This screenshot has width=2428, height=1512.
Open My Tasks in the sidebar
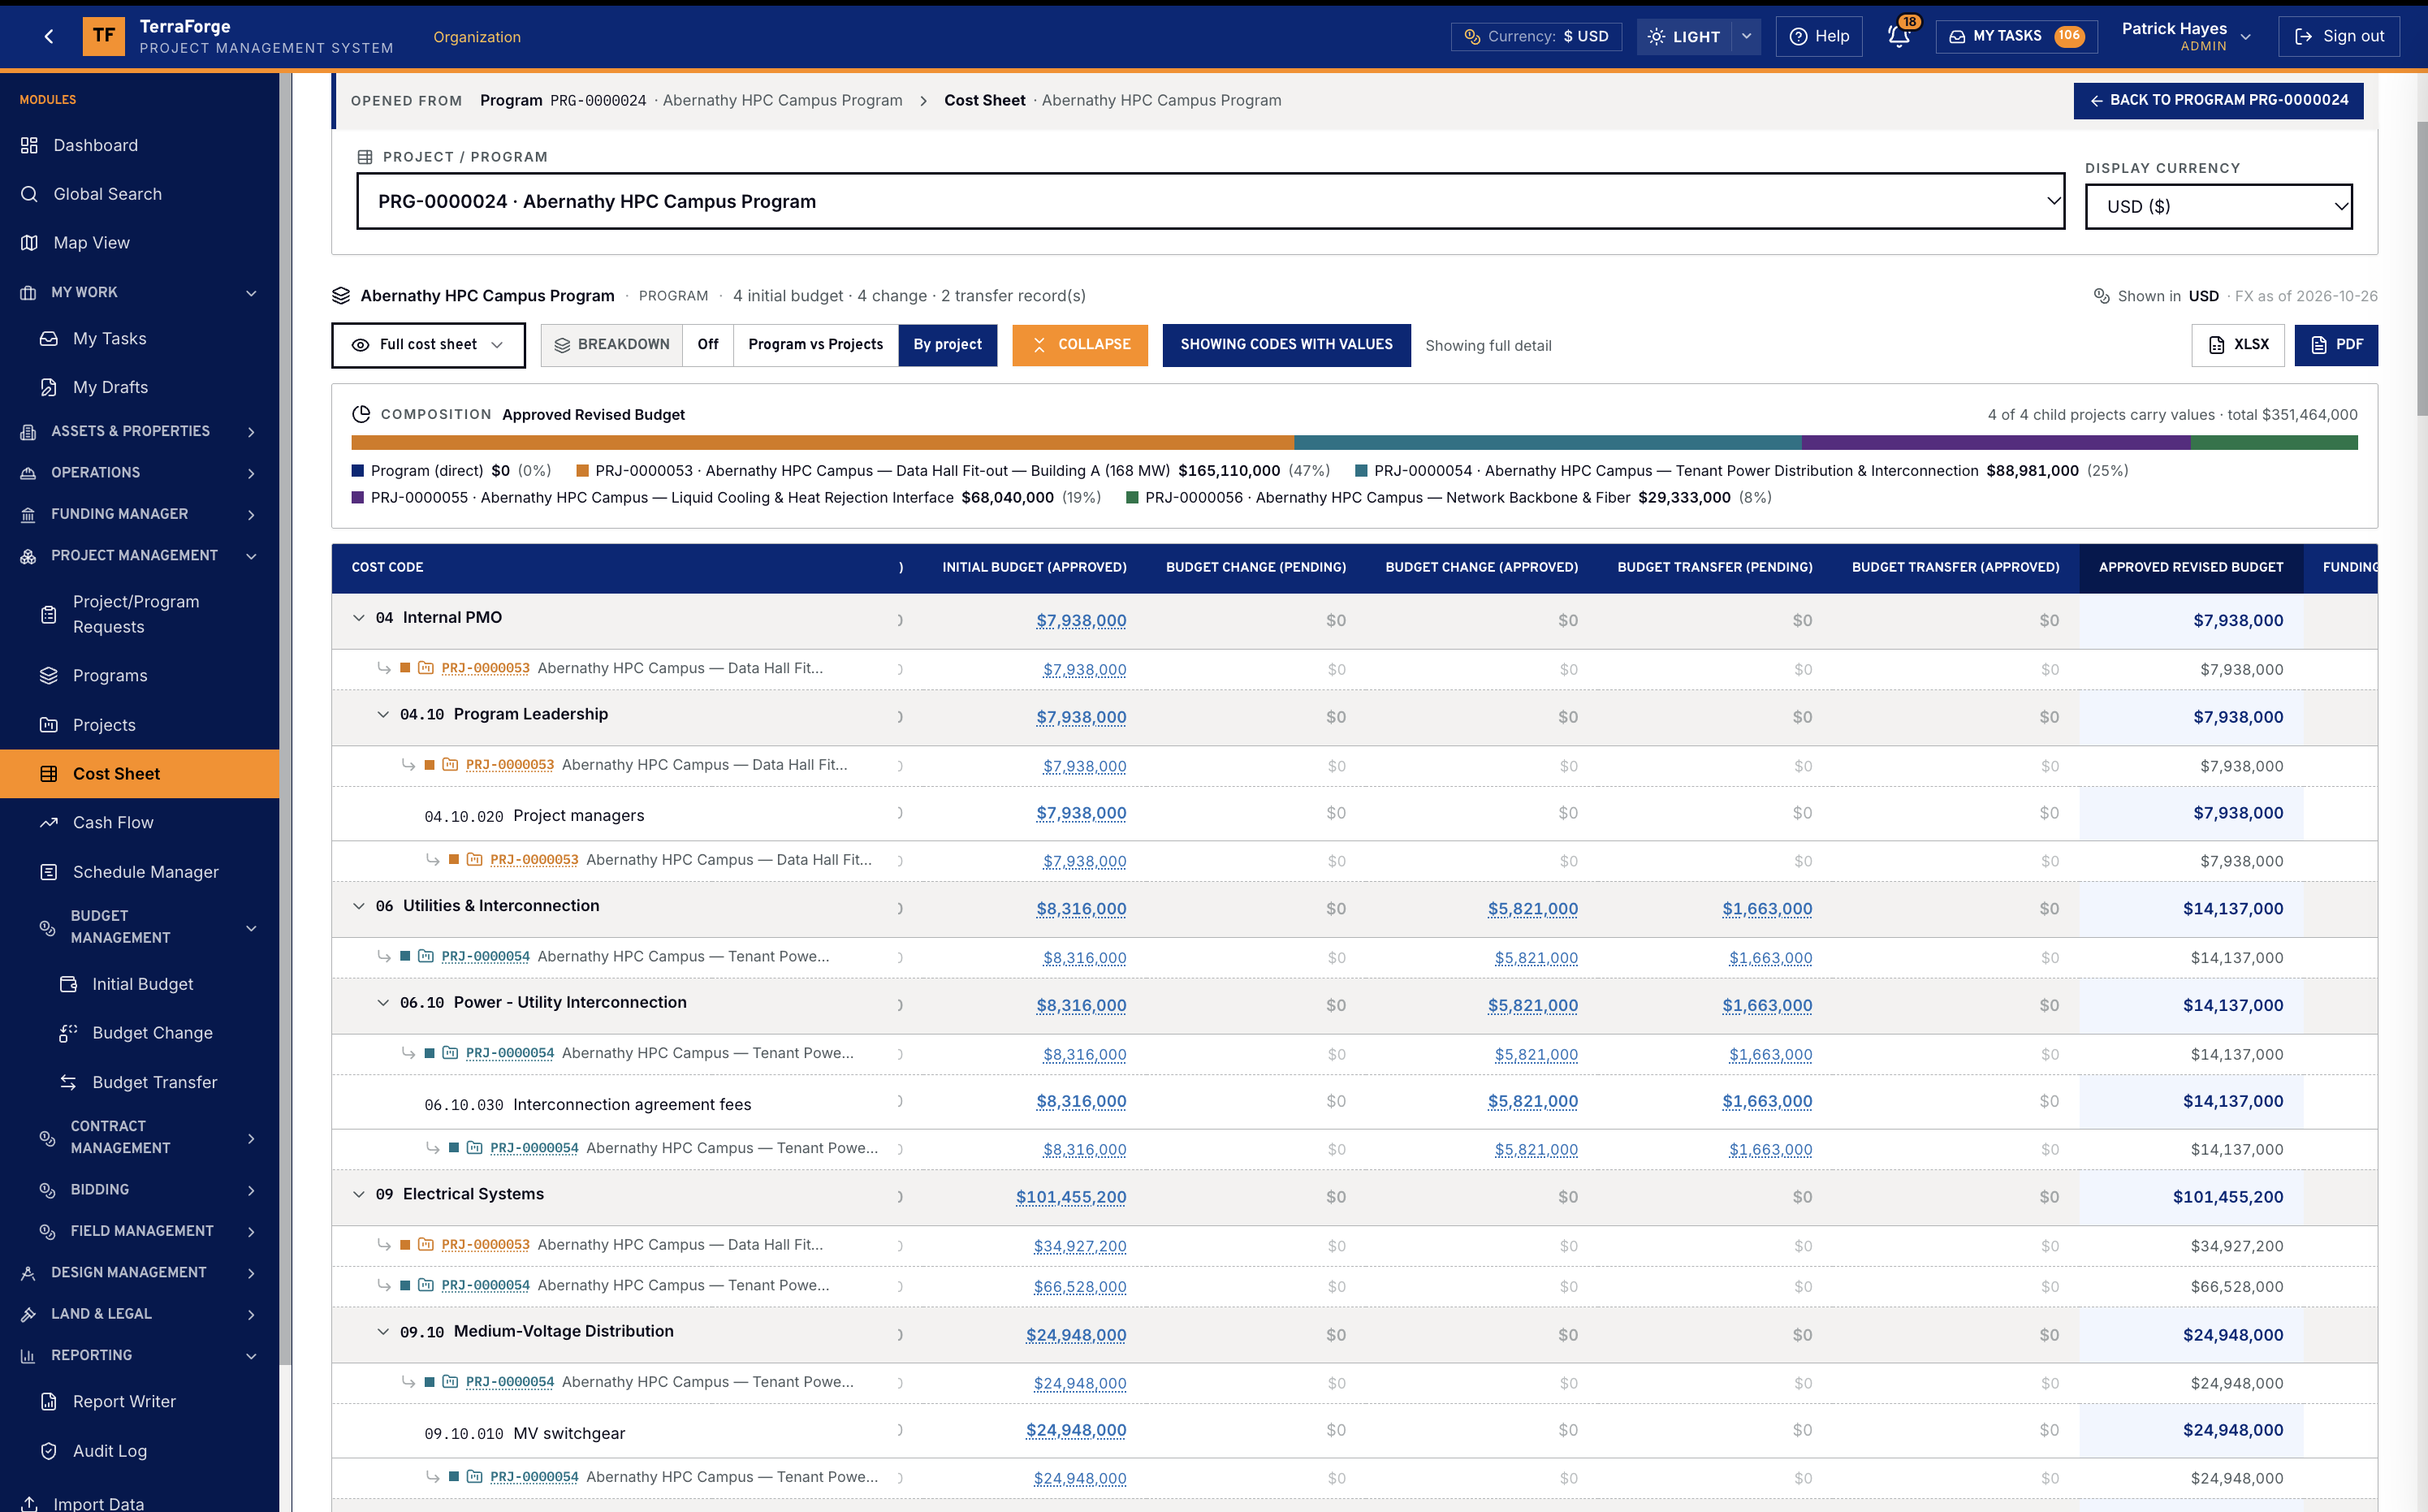point(139,339)
